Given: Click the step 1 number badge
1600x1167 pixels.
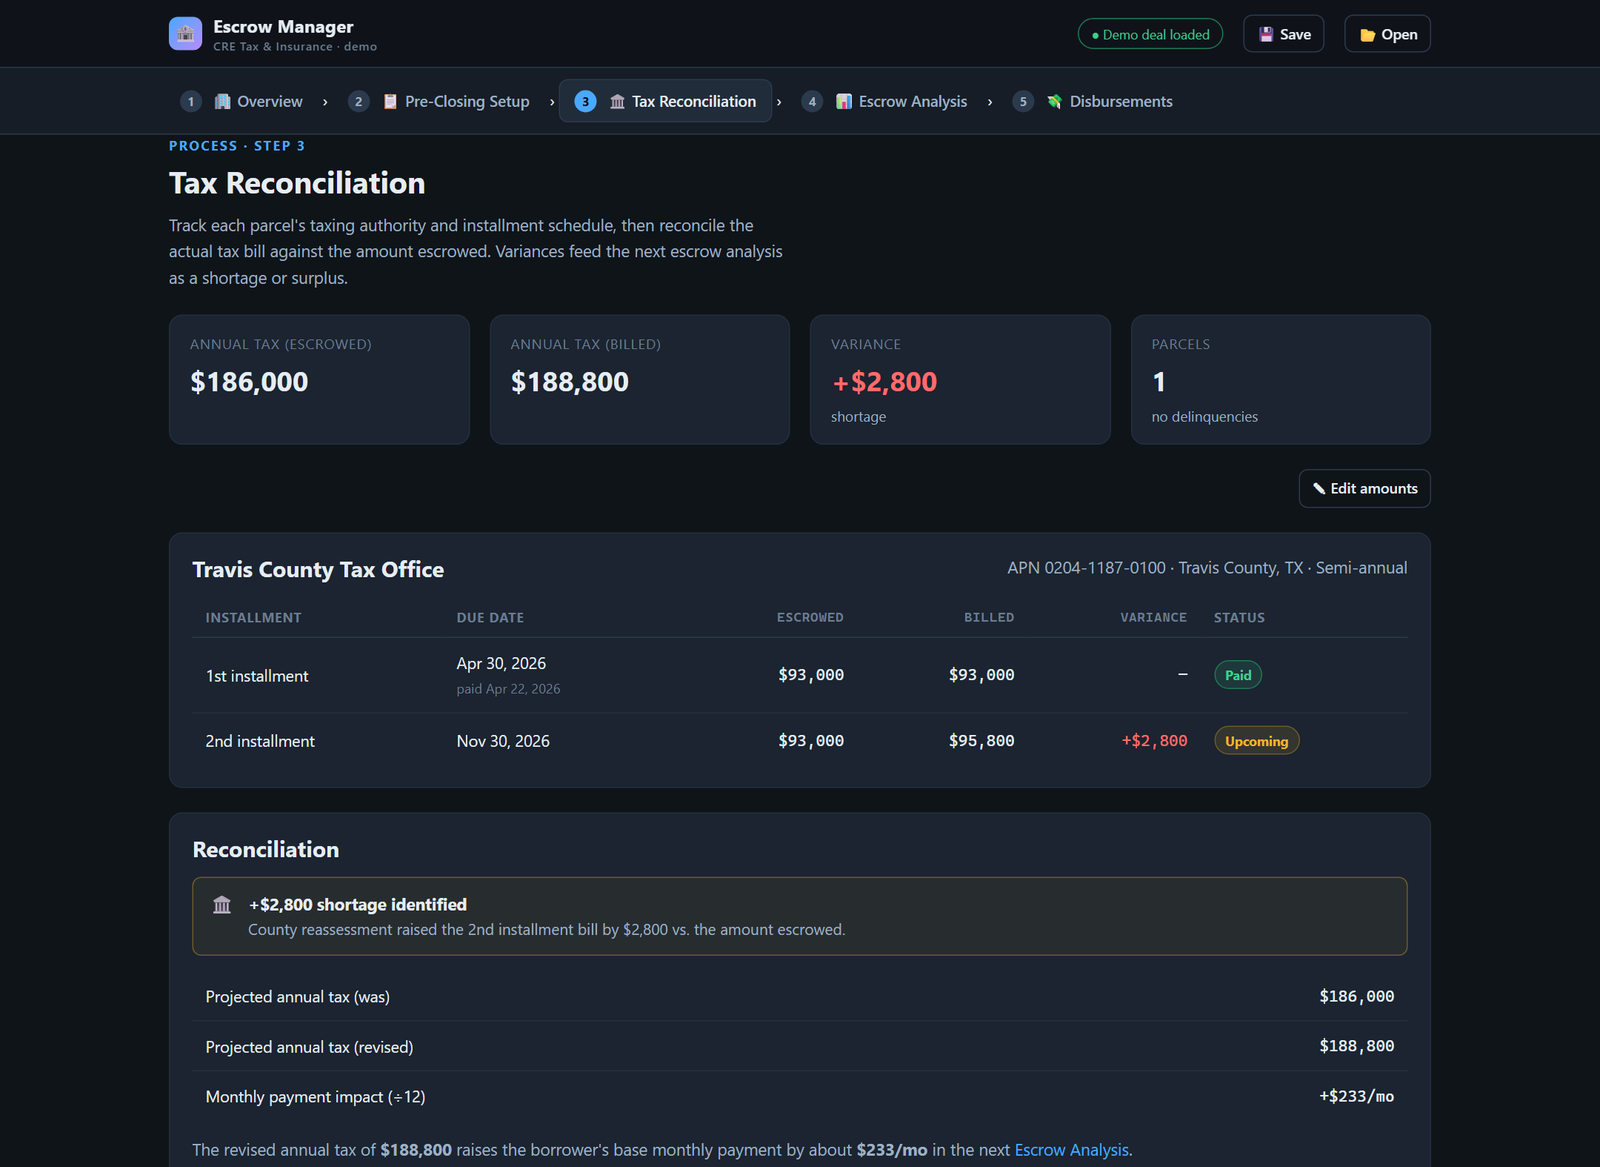Looking at the screenshot, I should coord(191,101).
